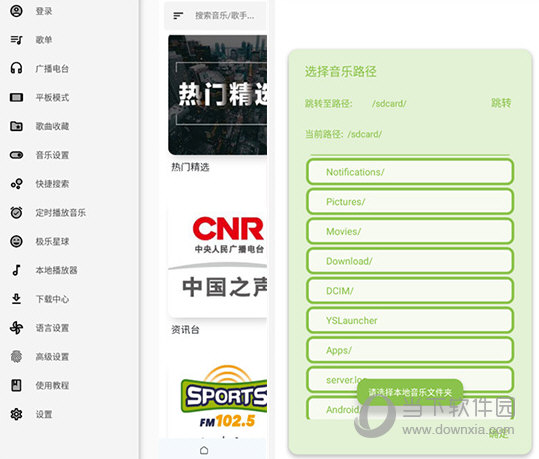Open the favorites folder icon by 歌曲收藏
The width and height of the screenshot is (539, 459).
pos(16,126)
